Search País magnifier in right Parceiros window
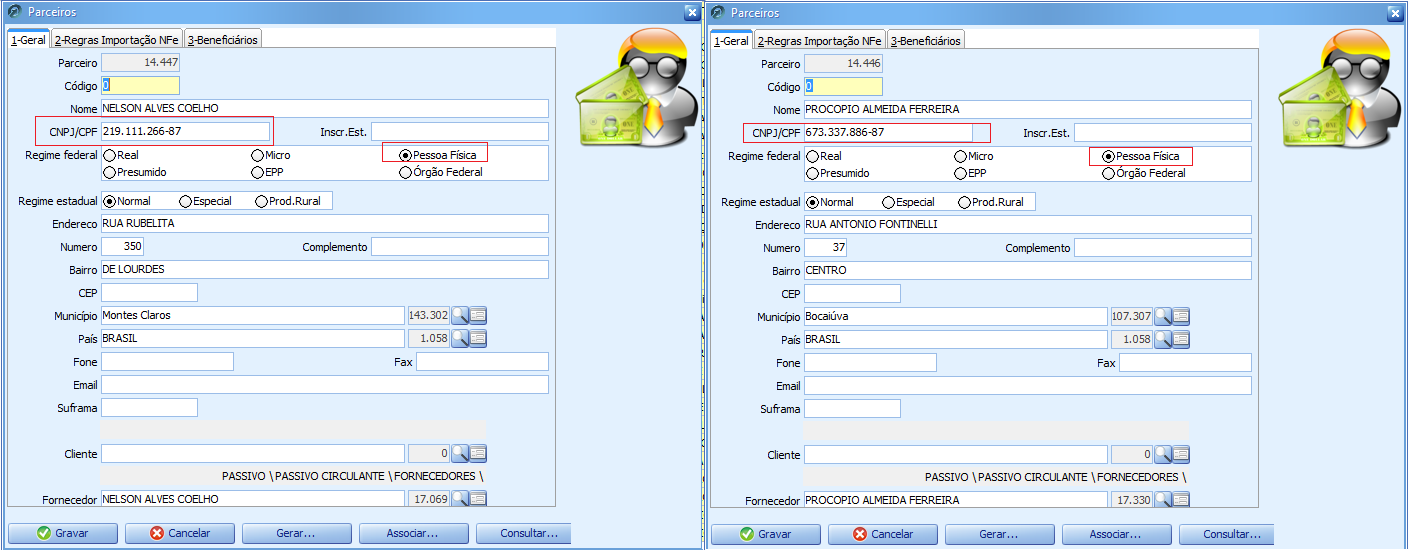Viewport: 1408px width, 550px height. tap(1163, 340)
